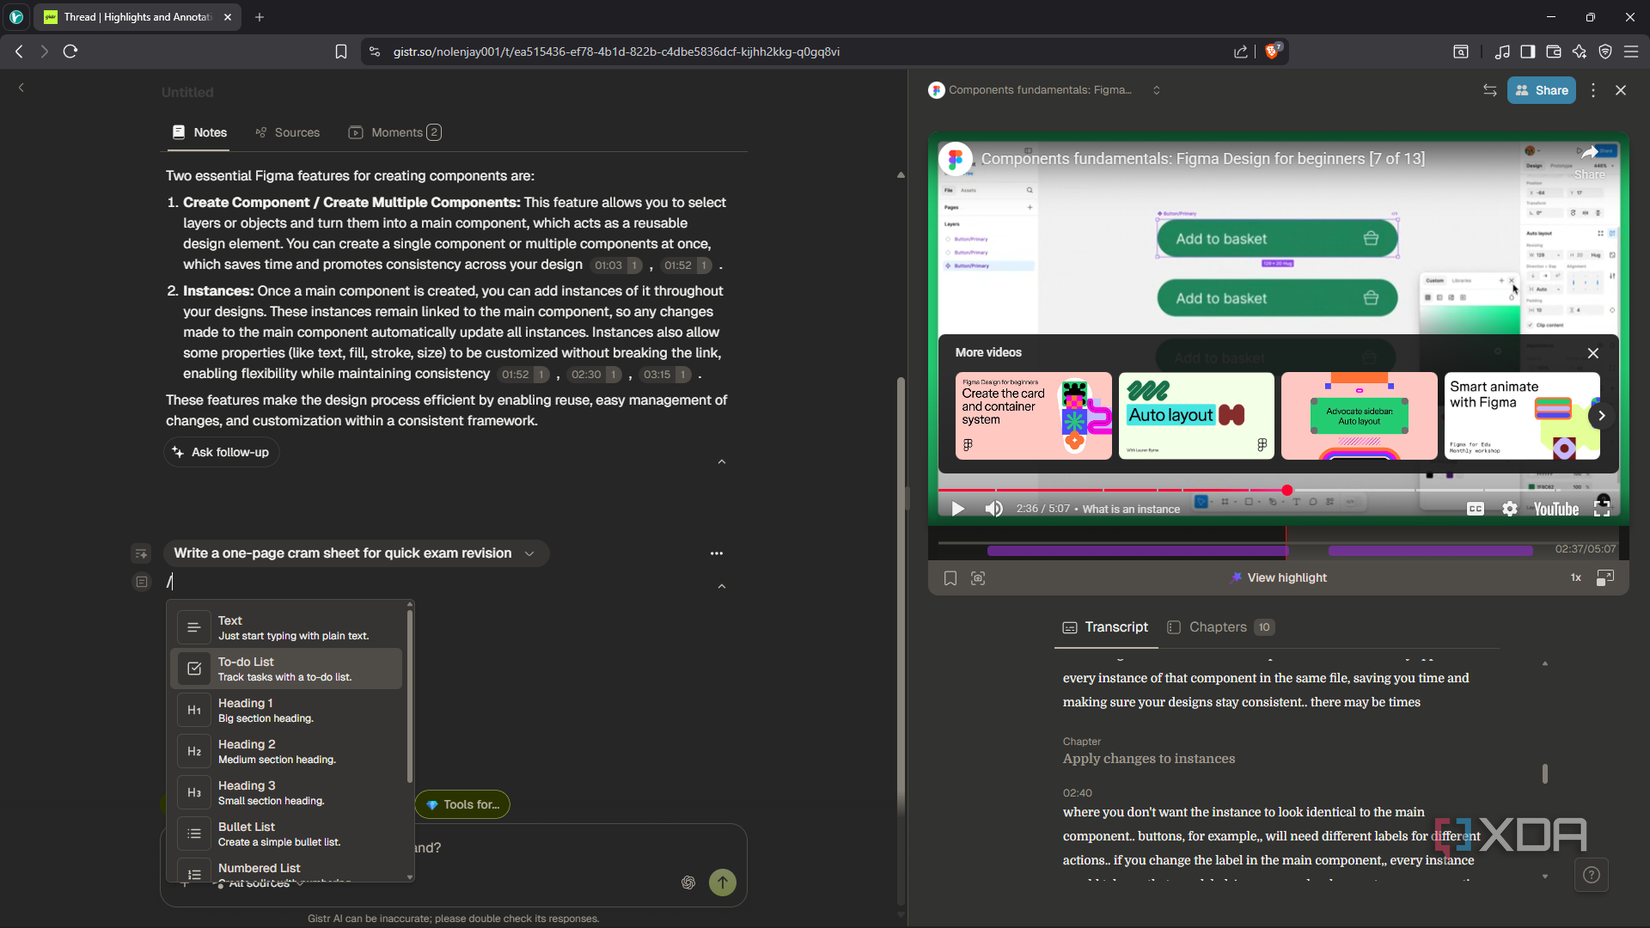Click the insert icon left of the cram sheet prompt
Screen dimensions: 1650x928
pyautogui.click(x=141, y=553)
